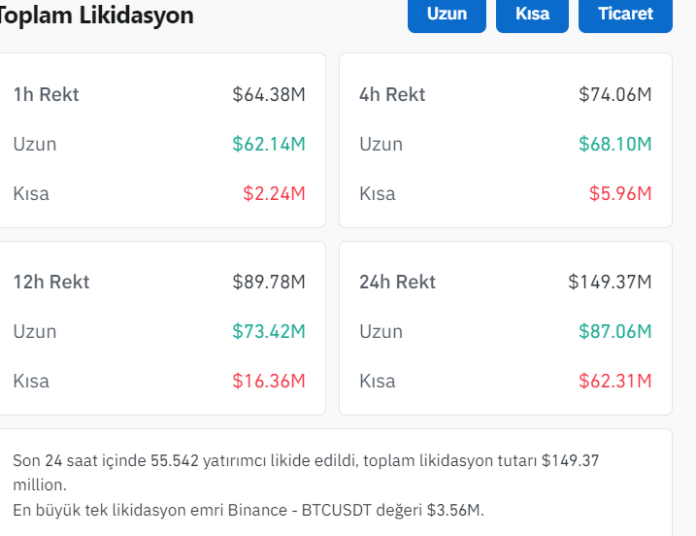Select the green $87.06M long value
The image size is (696, 536).
pyautogui.click(x=615, y=331)
